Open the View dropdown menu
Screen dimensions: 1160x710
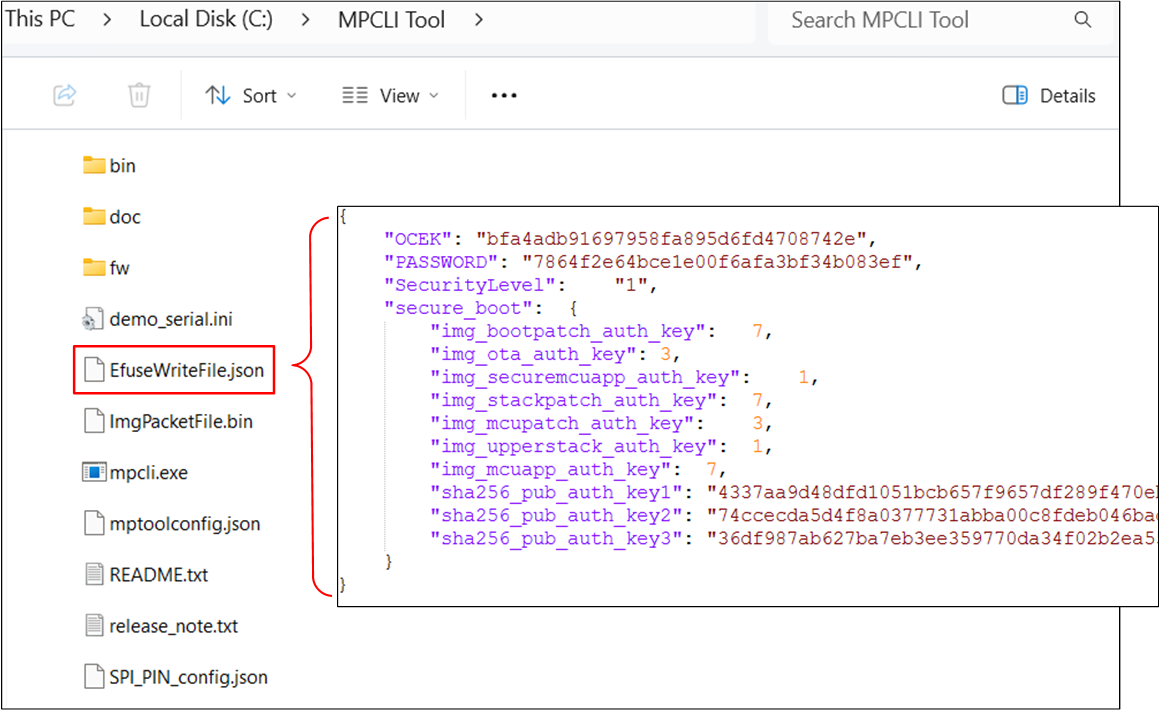click(390, 96)
